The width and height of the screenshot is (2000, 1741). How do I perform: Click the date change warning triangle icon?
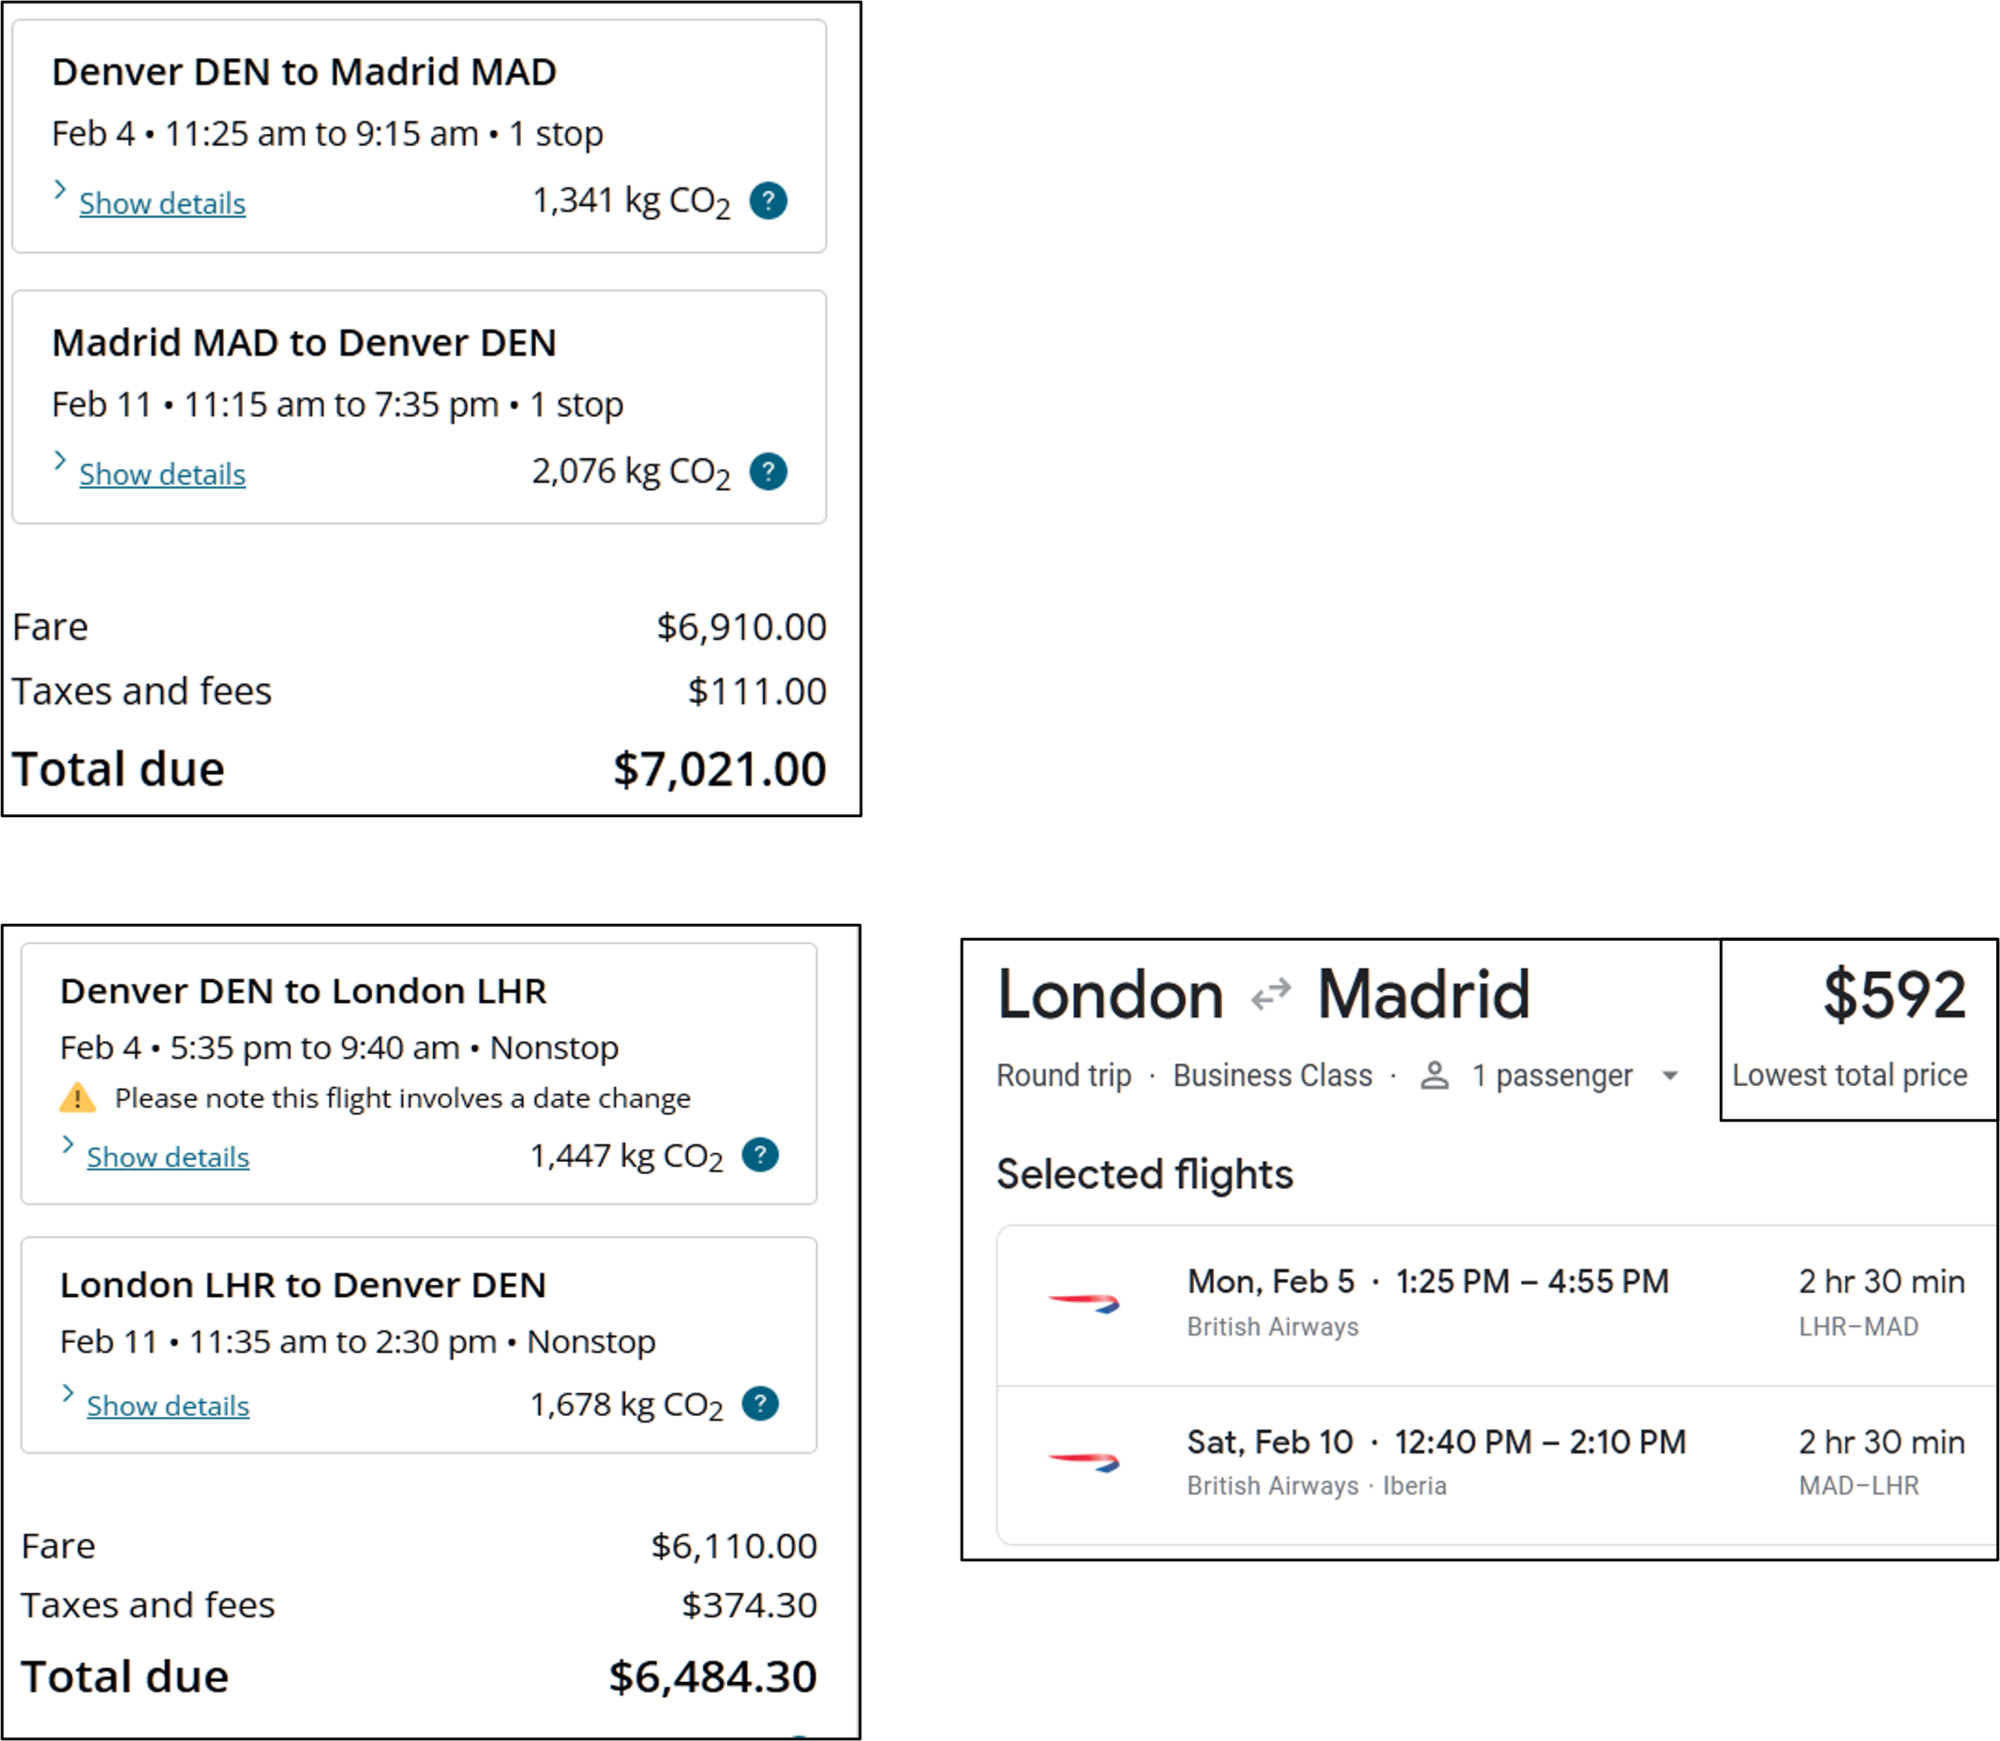[x=78, y=1098]
